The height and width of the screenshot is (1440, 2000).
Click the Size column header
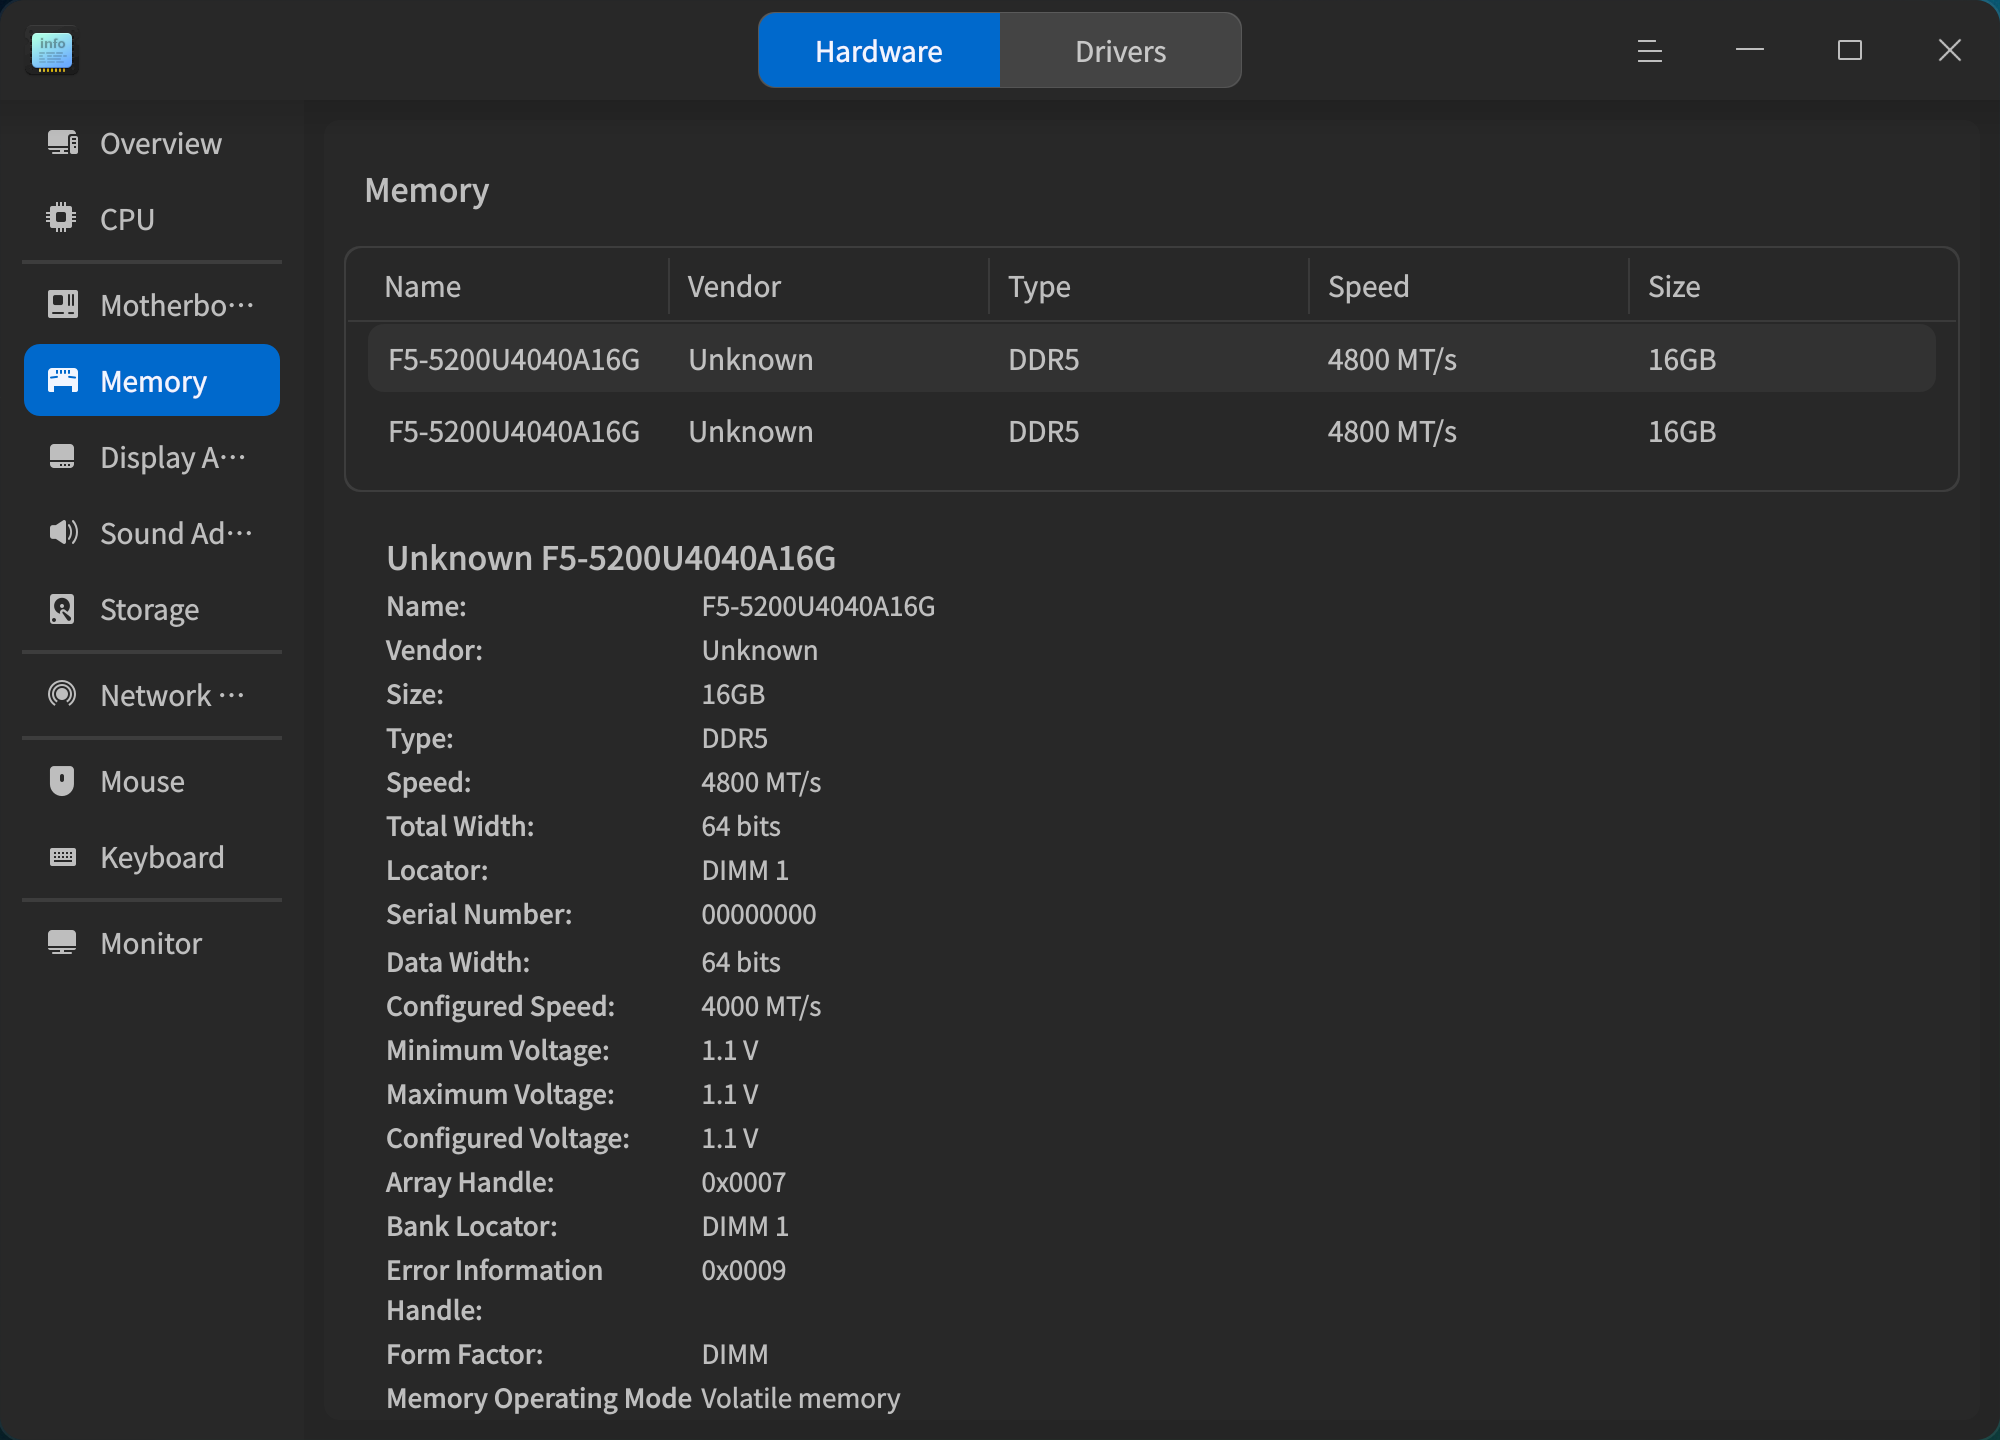pos(1674,287)
